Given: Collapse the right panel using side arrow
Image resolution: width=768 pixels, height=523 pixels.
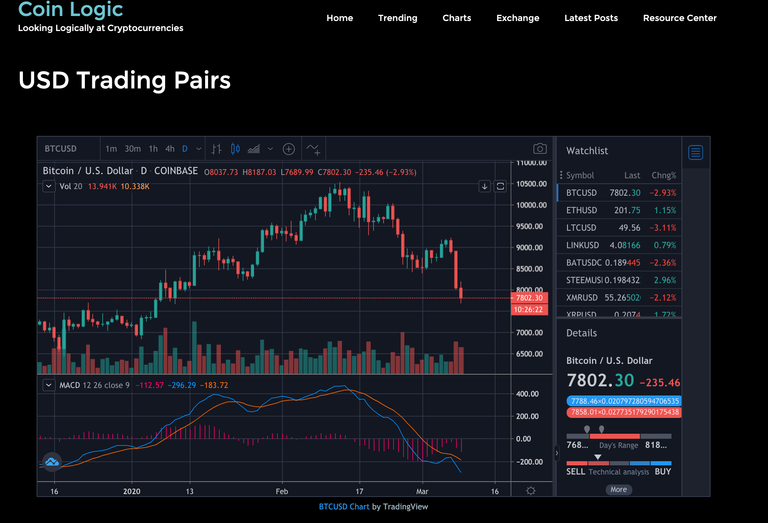Looking at the screenshot, I should click(x=556, y=453).
